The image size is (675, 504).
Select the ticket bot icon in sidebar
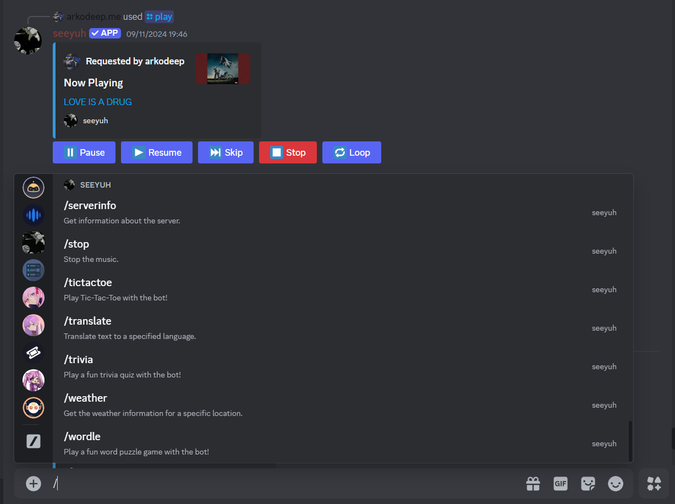click(33, 353)
